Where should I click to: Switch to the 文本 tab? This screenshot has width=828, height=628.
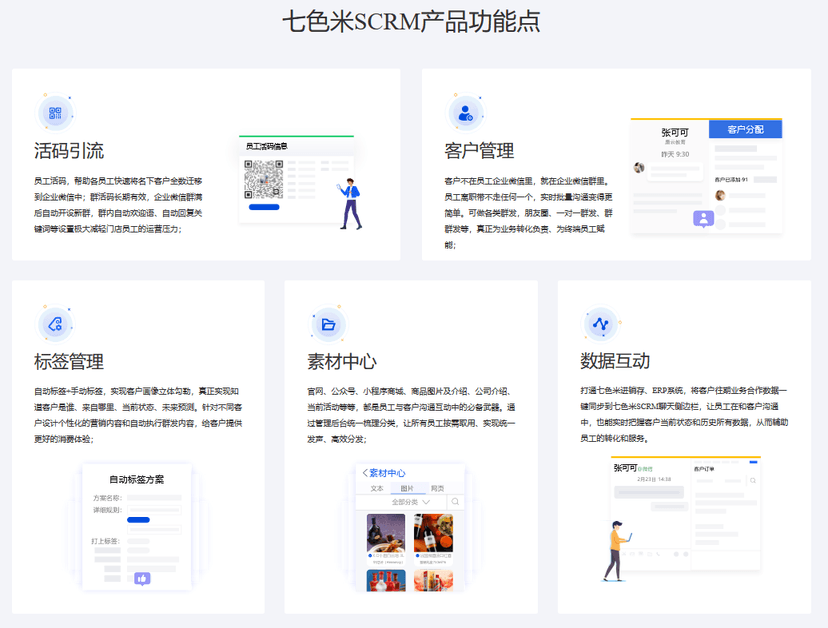[377, 489]
